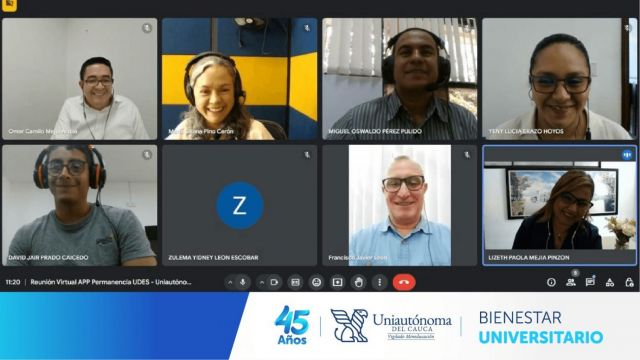Viewport: 640px width, 360px height.
Task: Expand video settings chevron beside camera
Action: (x=262, y=282)
